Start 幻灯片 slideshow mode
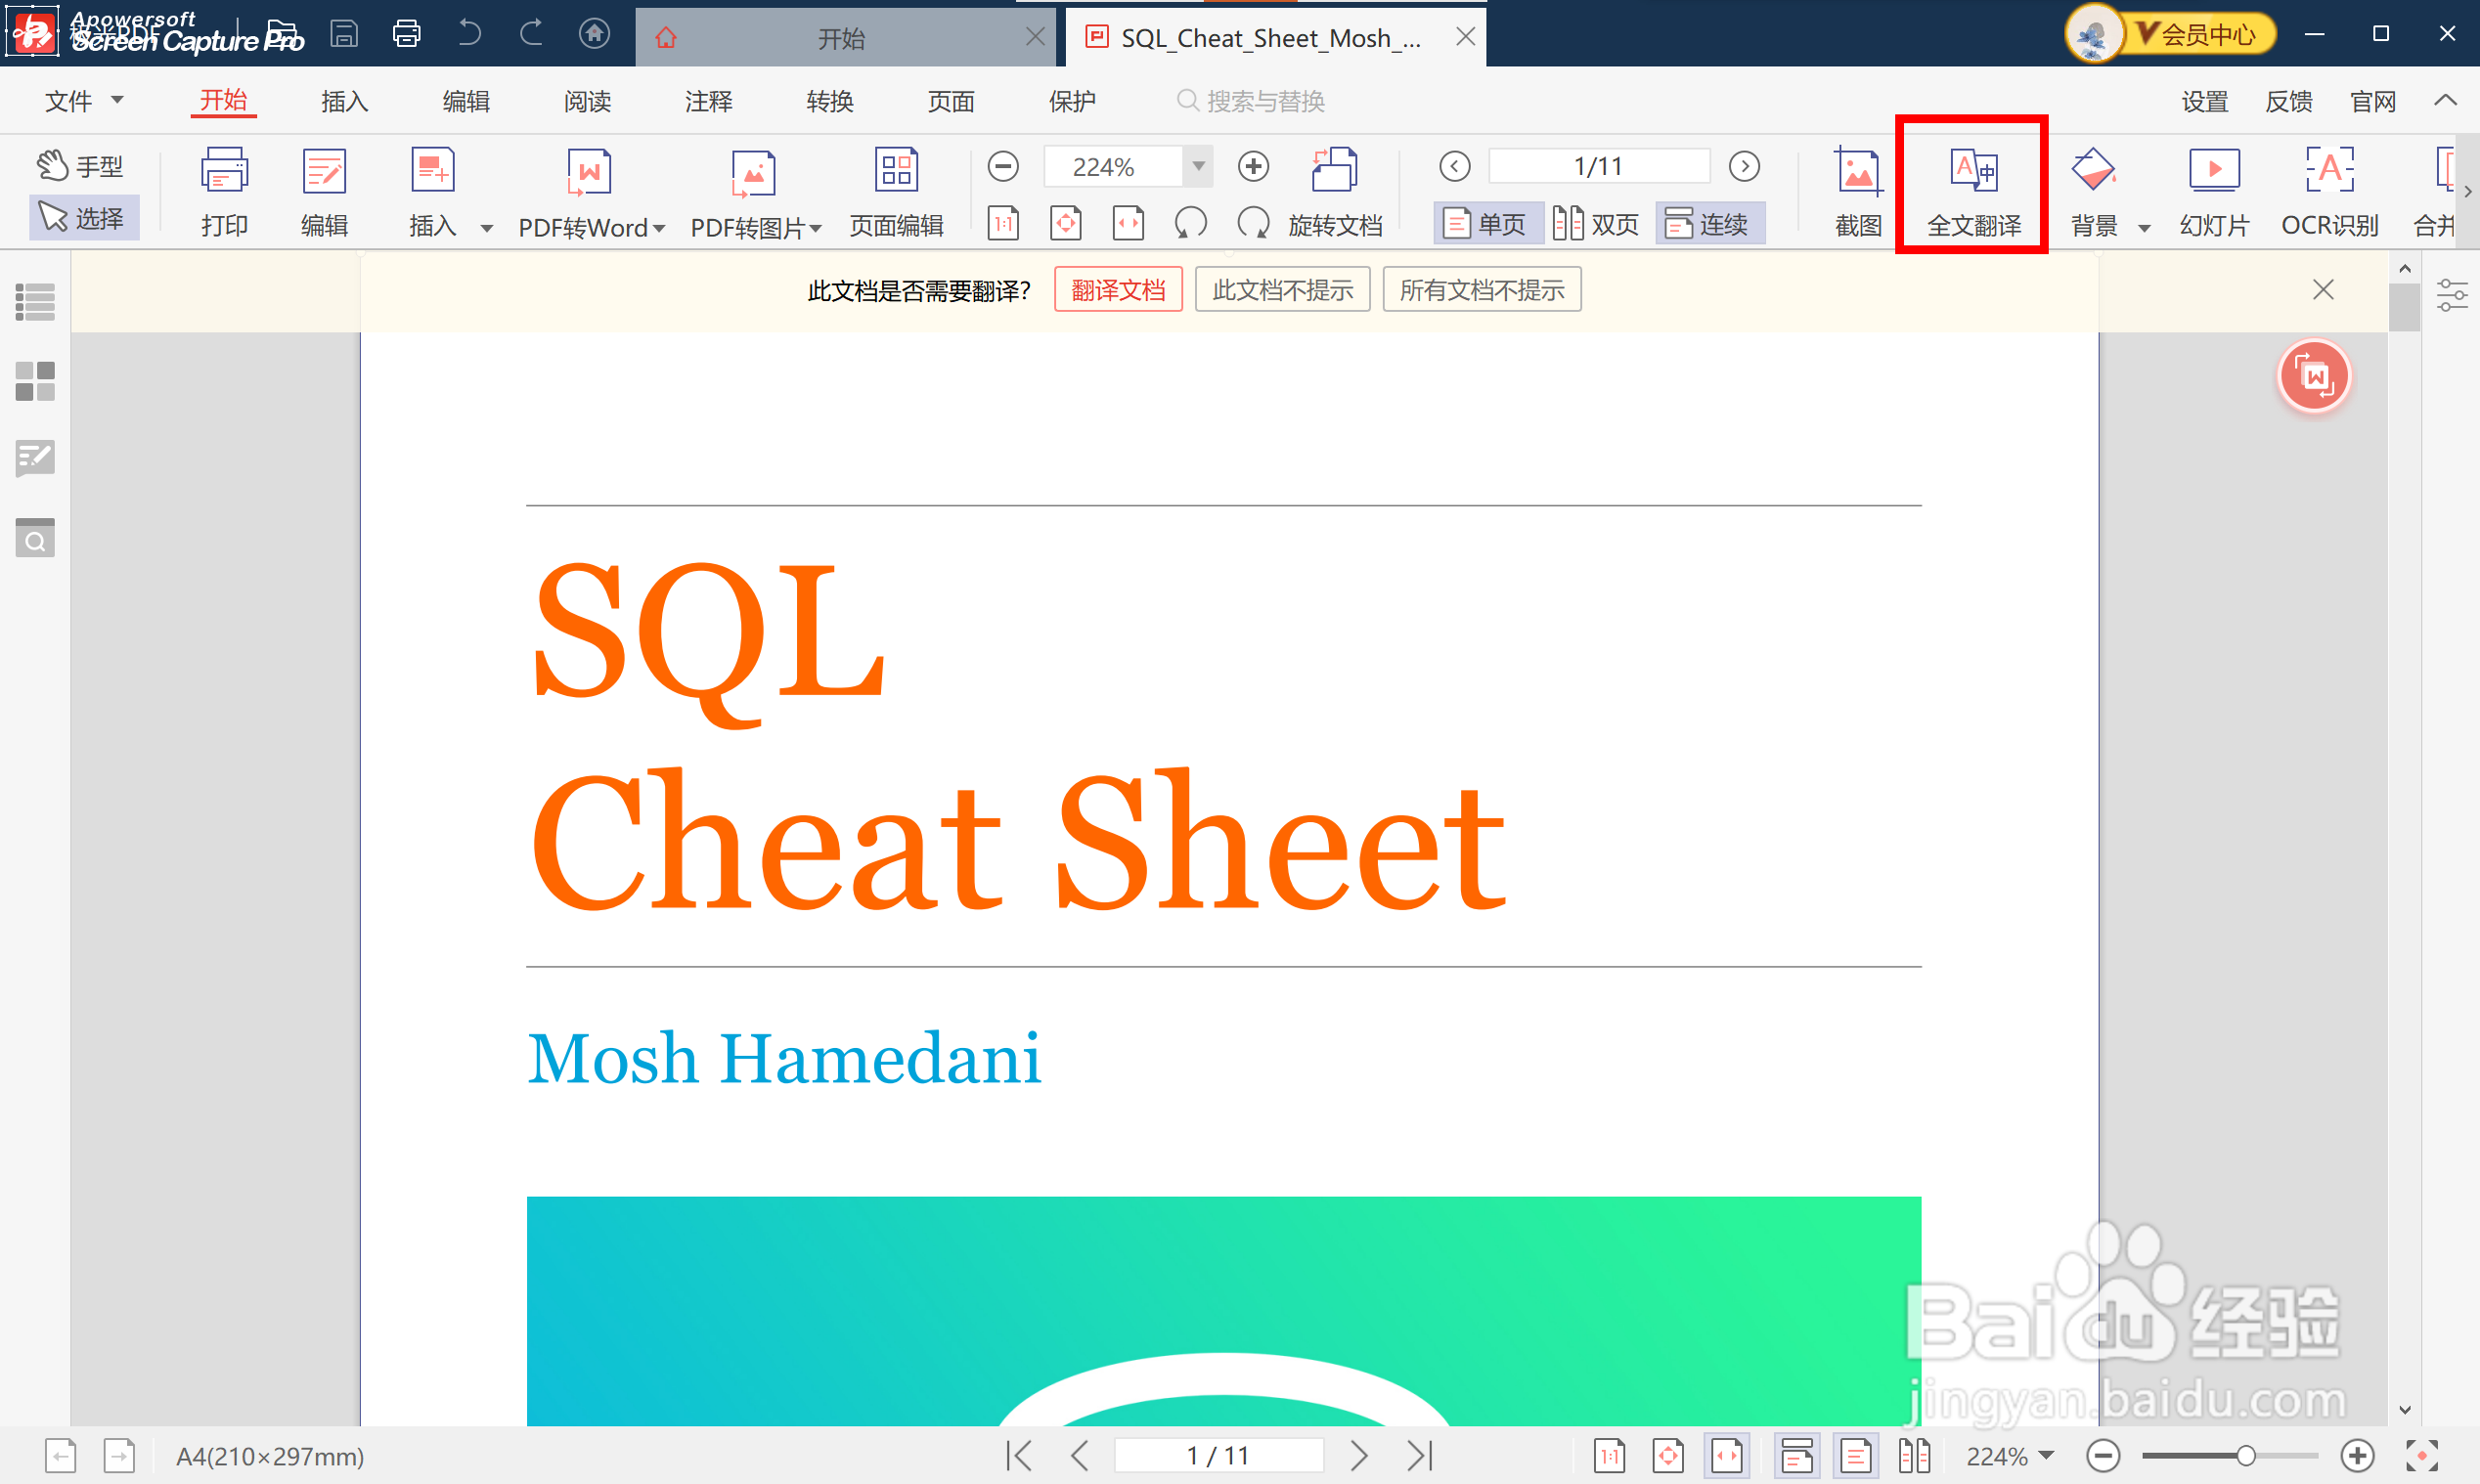Viewport: 2480px width, 1484px height. click(2213, 172)
